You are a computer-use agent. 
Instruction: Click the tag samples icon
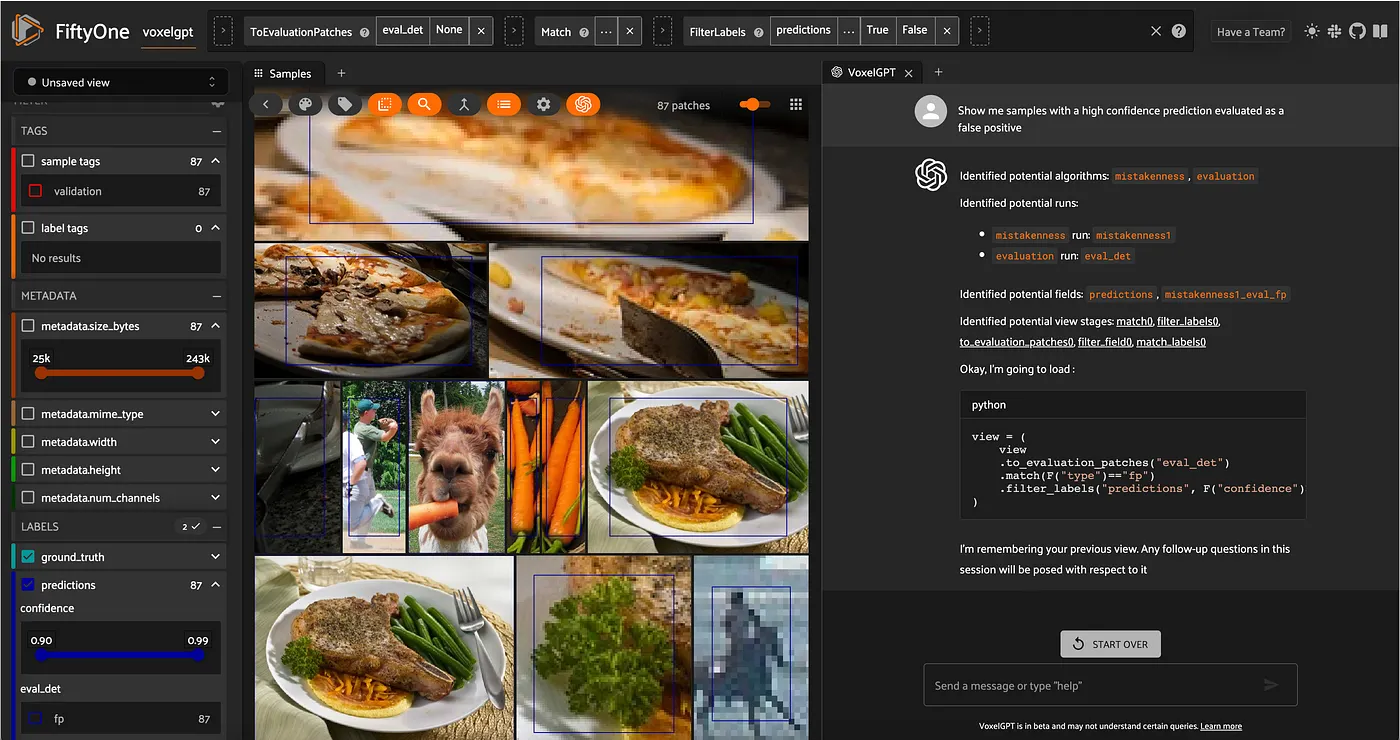(x=345, y=104)
